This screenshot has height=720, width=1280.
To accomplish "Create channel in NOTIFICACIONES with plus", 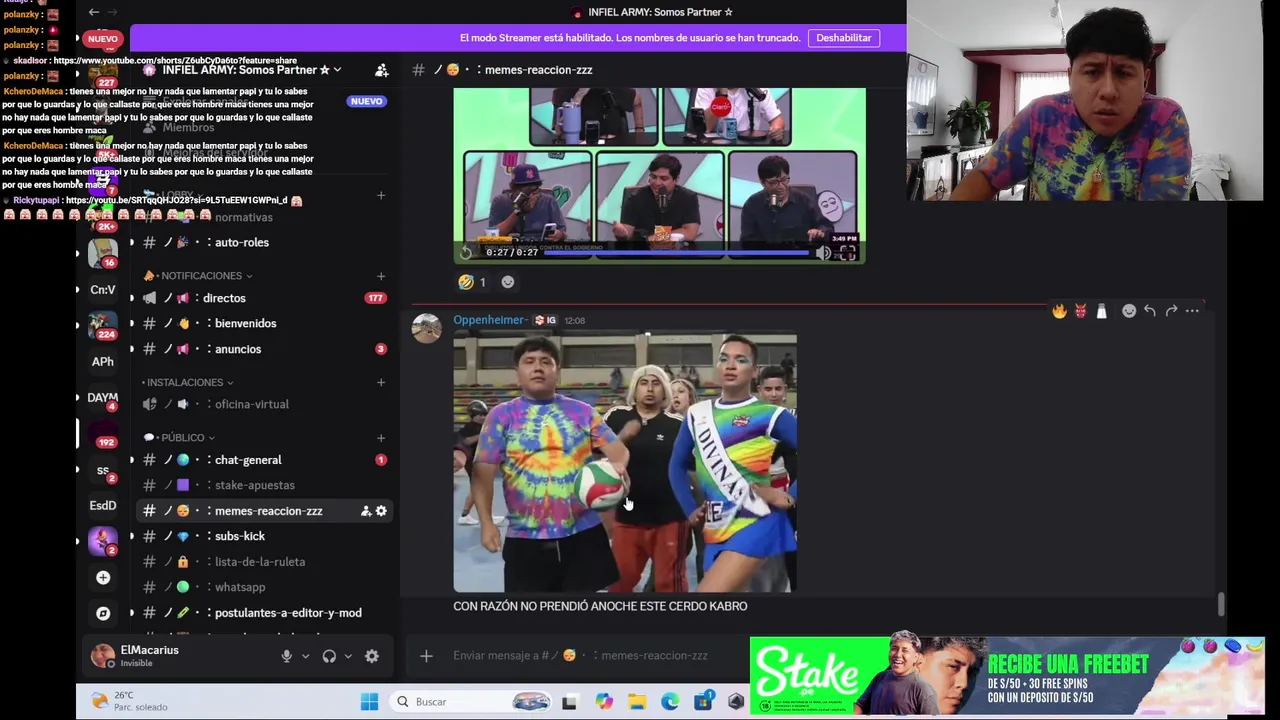I will [381, 276].
